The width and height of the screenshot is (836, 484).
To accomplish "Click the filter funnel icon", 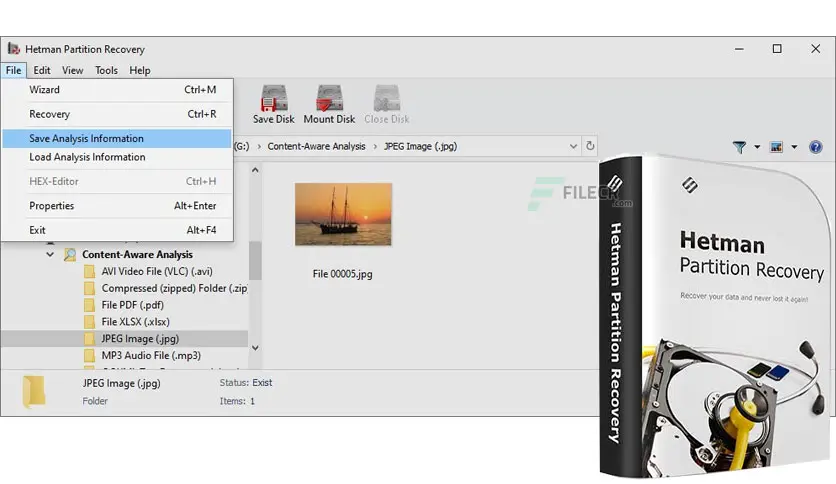I will click(x=739, y=147).
